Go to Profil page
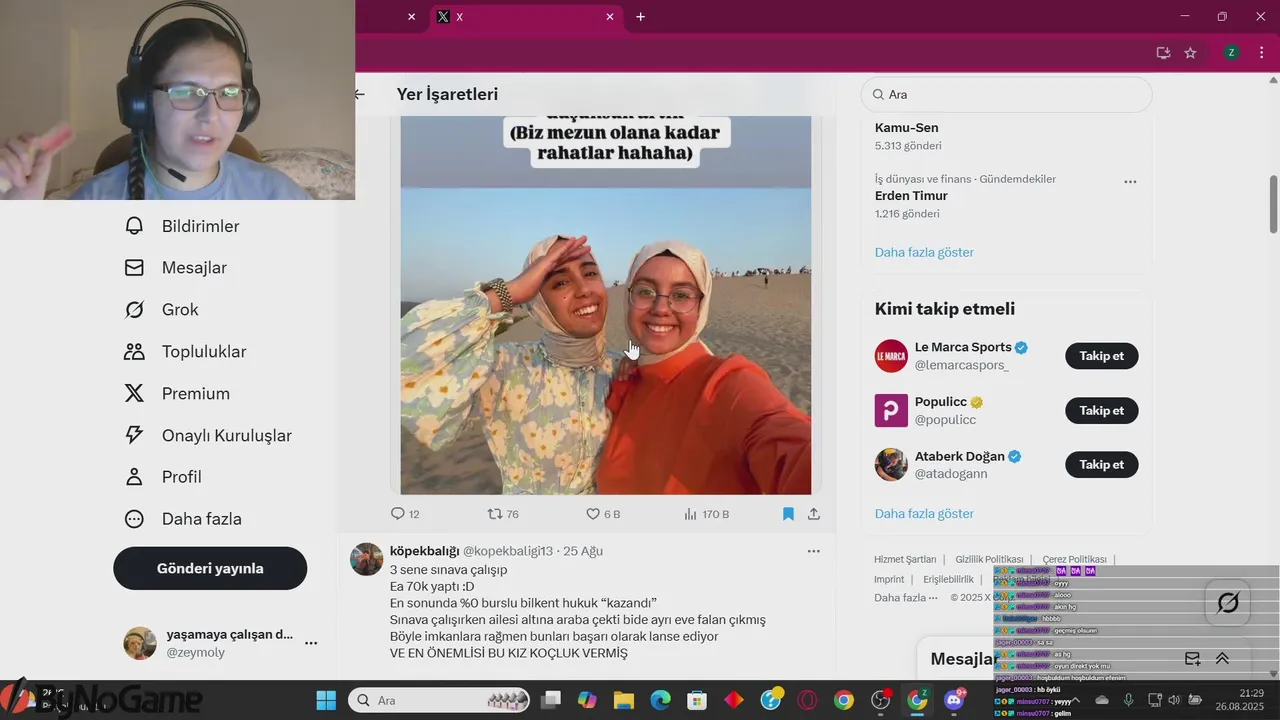 [162, 477]
